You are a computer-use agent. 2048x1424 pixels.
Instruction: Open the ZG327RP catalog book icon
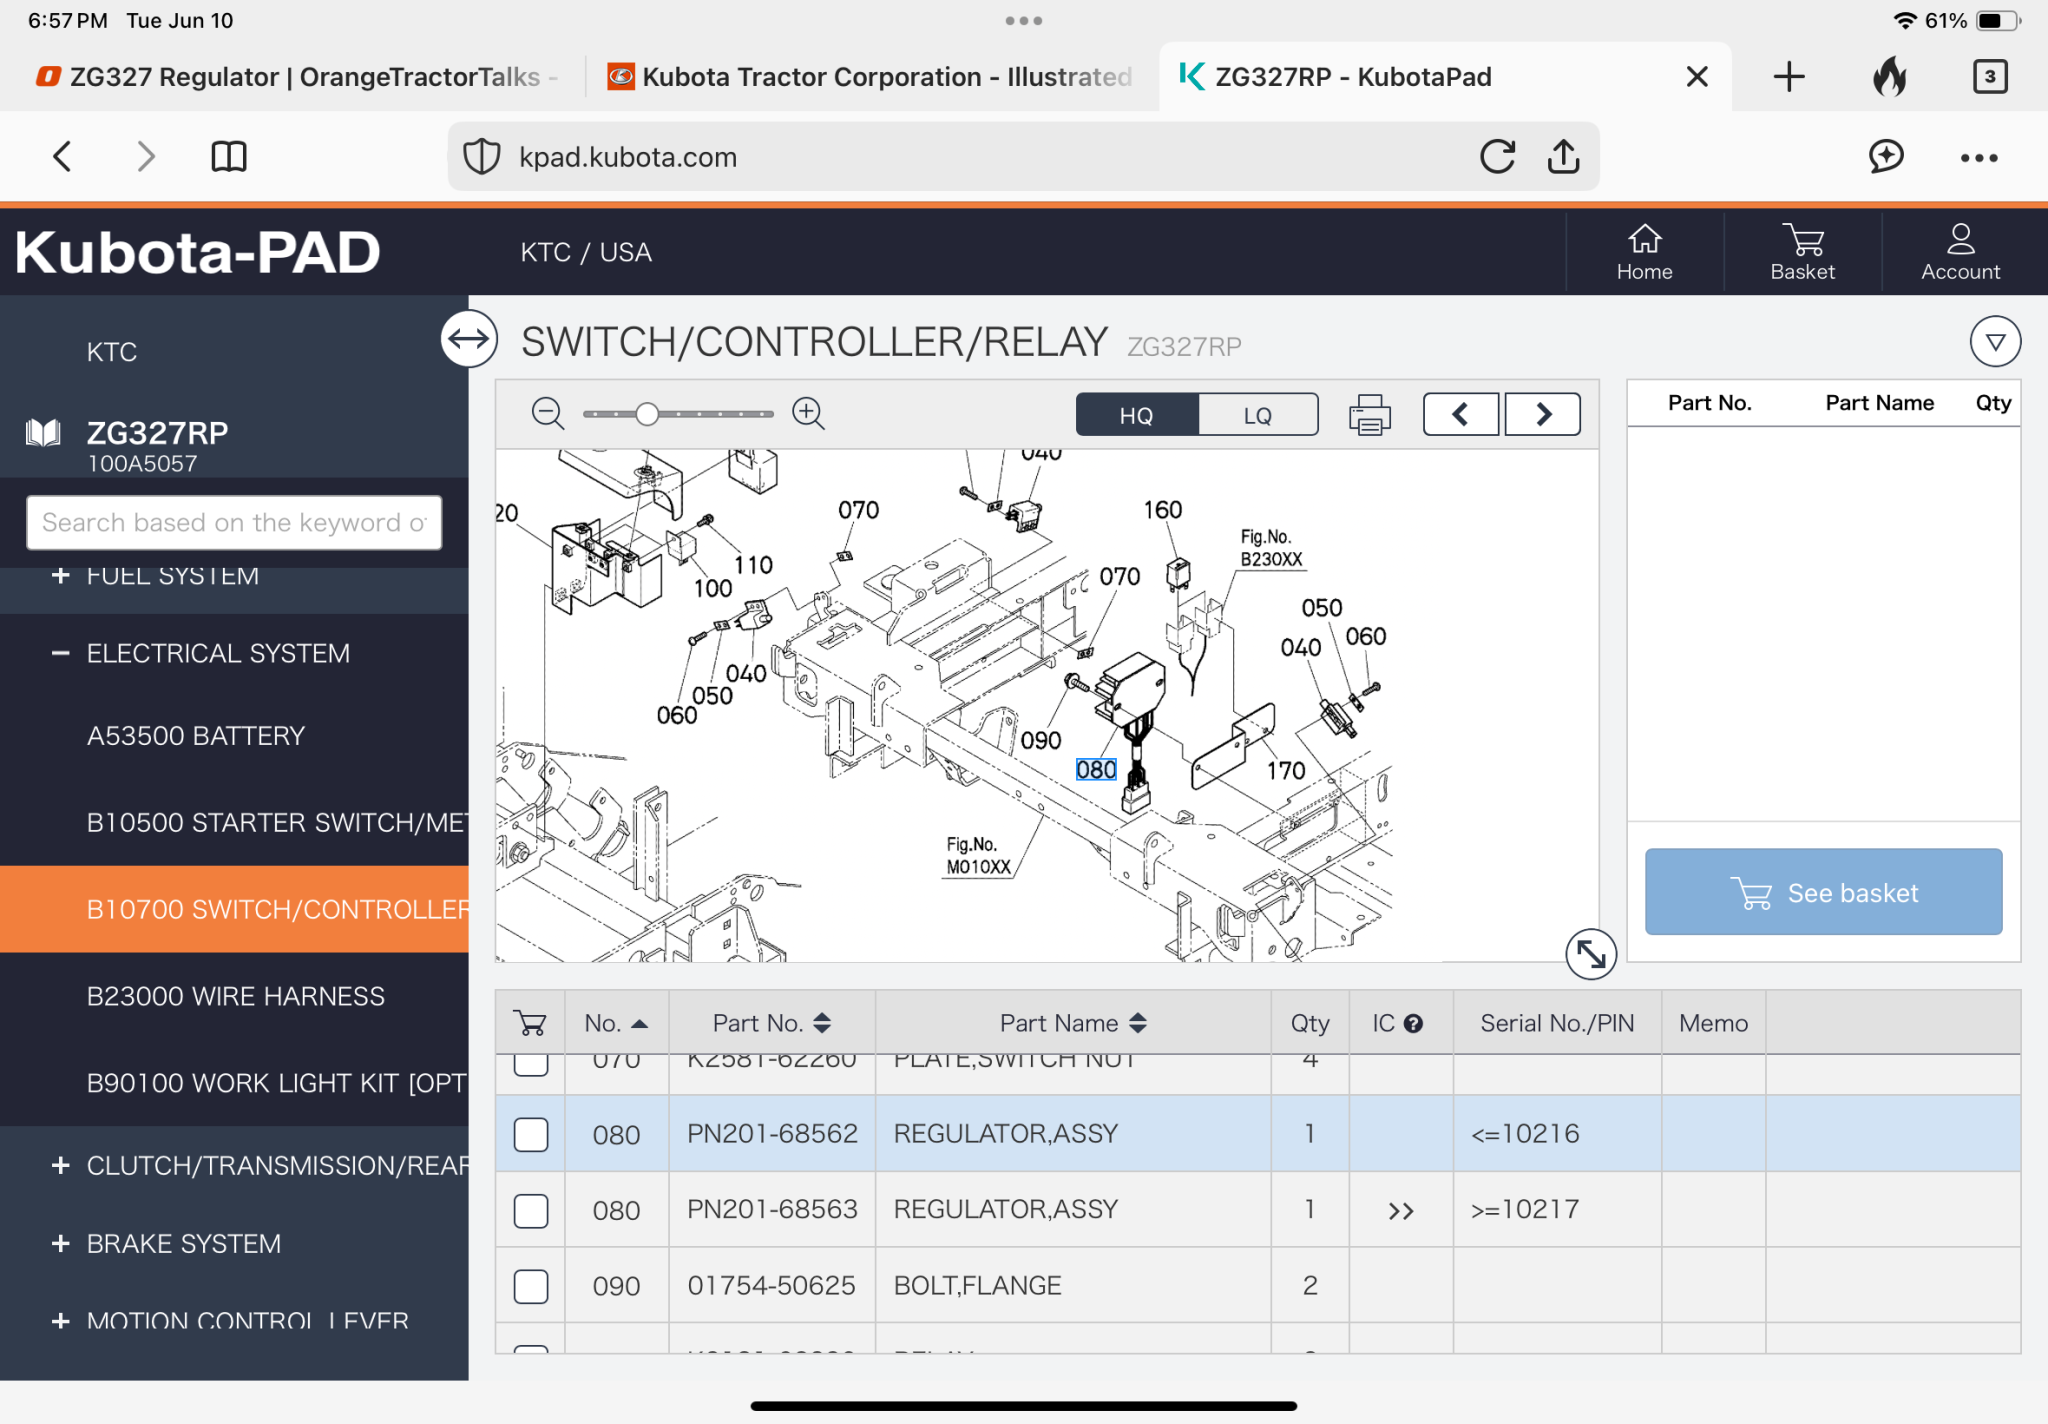click(x=43, y=433)
